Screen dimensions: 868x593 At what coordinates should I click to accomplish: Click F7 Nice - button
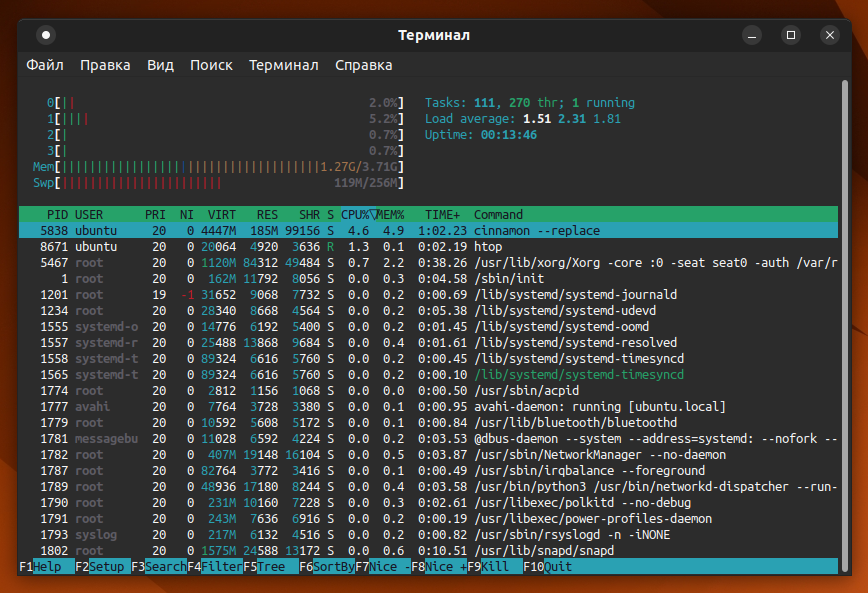(x=383, y=566)
